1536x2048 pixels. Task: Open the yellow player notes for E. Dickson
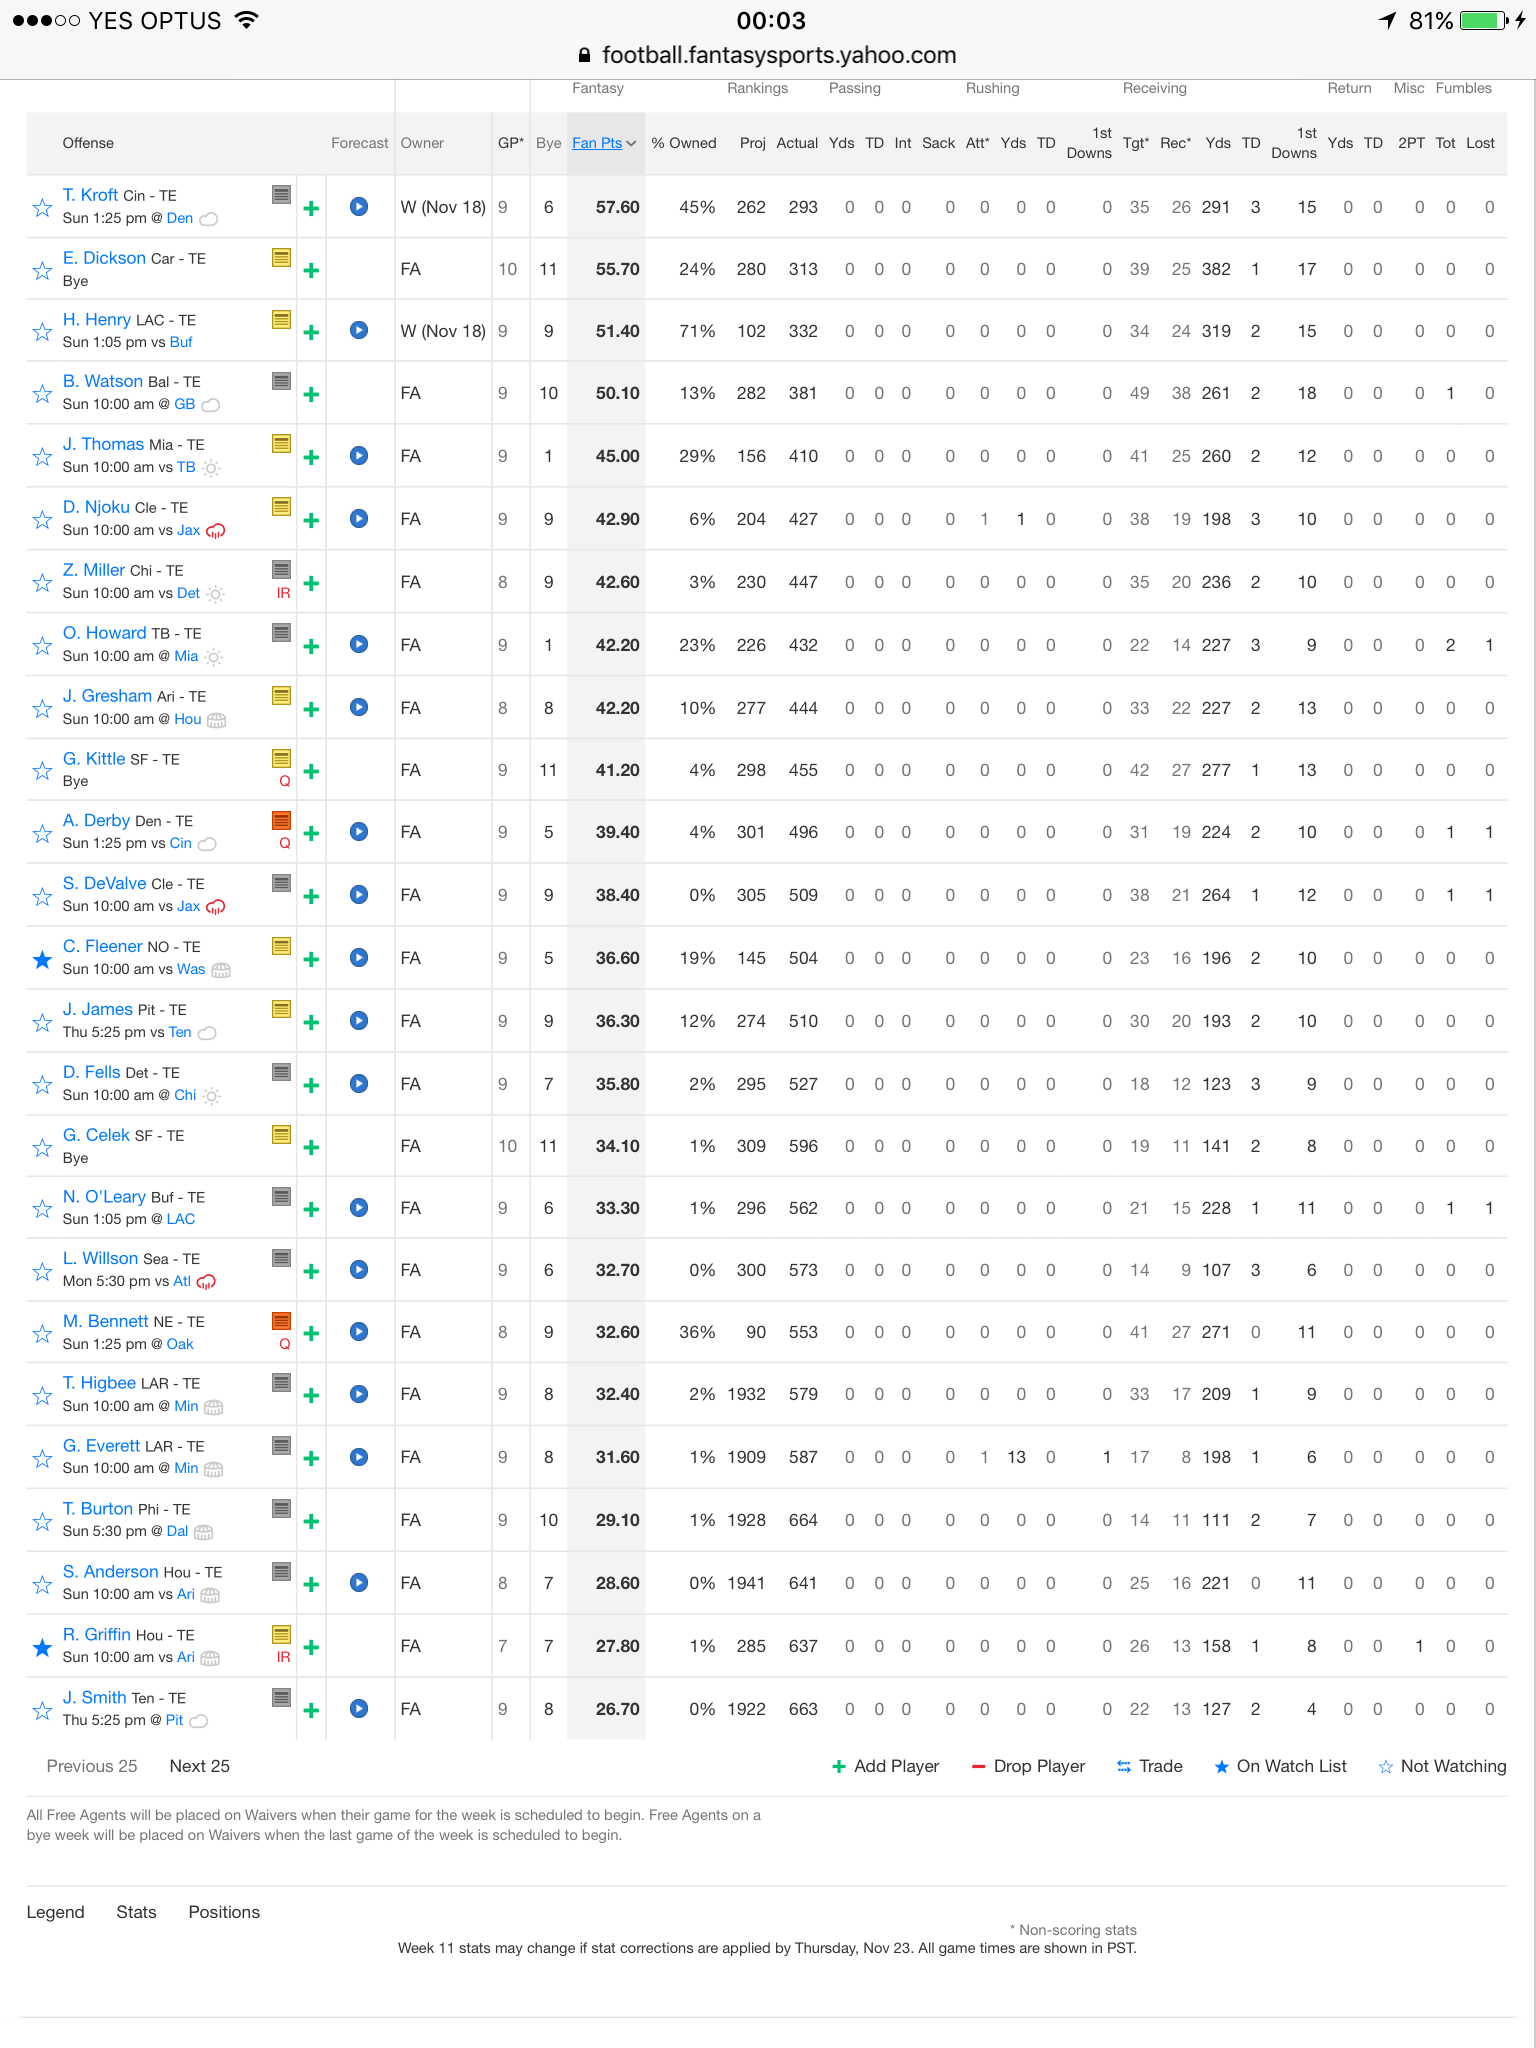click(x=282, y=257)
